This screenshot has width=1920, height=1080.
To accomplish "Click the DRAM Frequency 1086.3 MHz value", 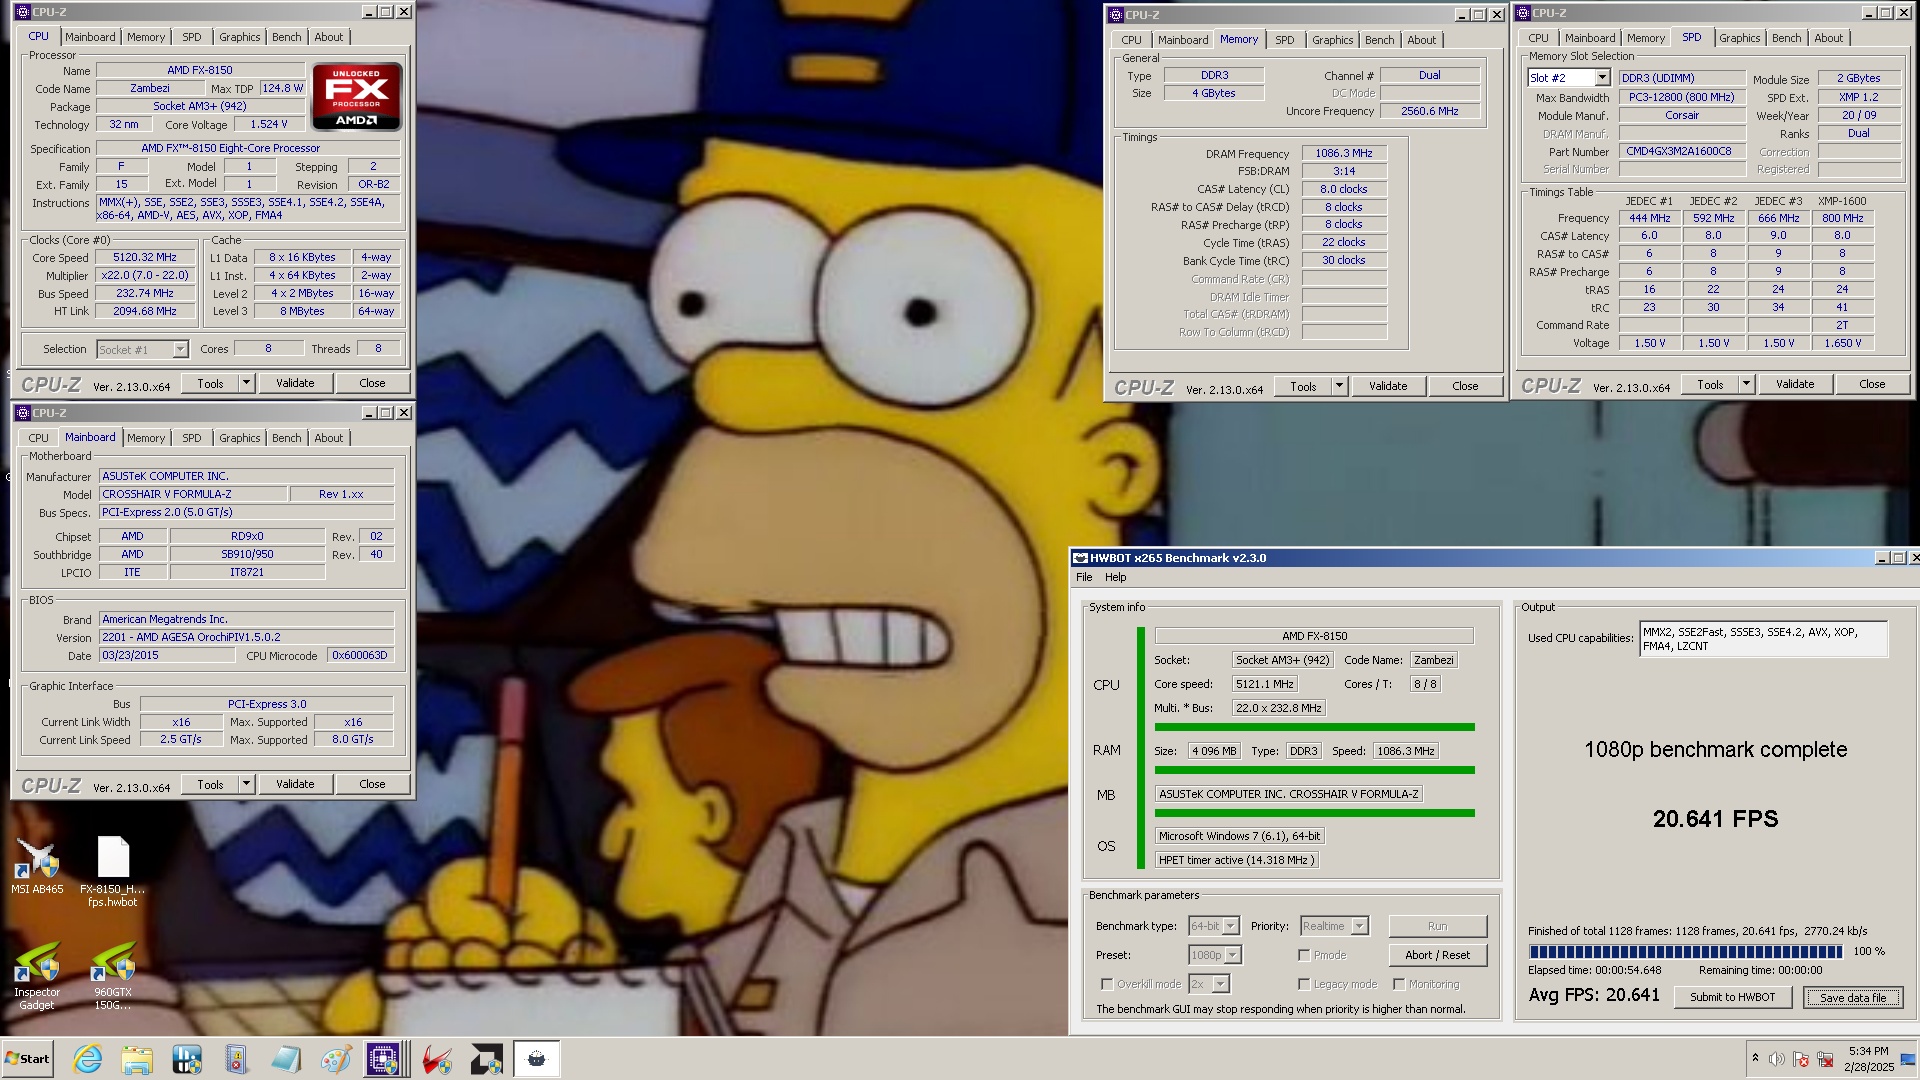I will [1344, 153].
